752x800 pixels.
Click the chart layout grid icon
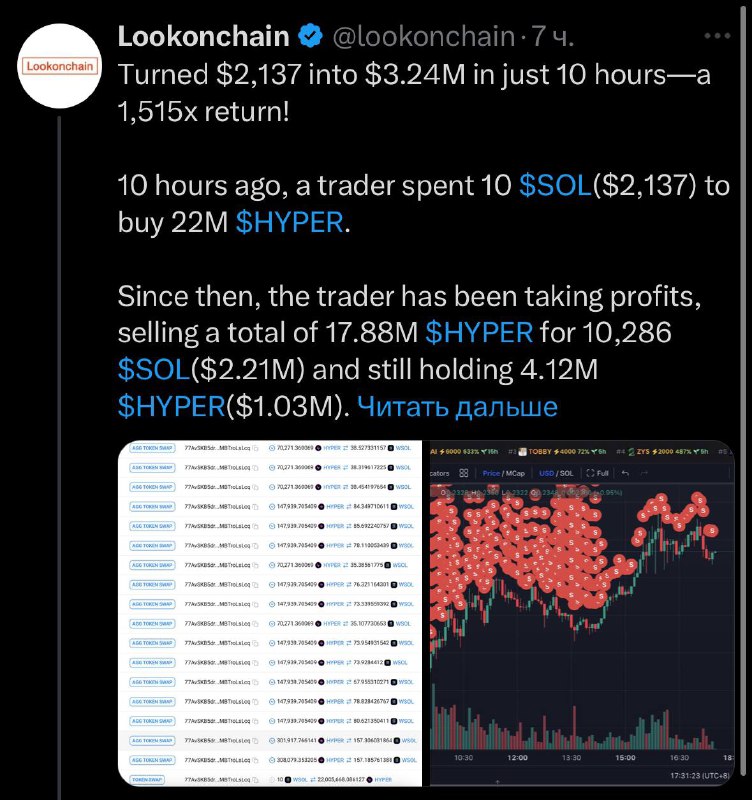pyautogui.click(x=464, y=473)
